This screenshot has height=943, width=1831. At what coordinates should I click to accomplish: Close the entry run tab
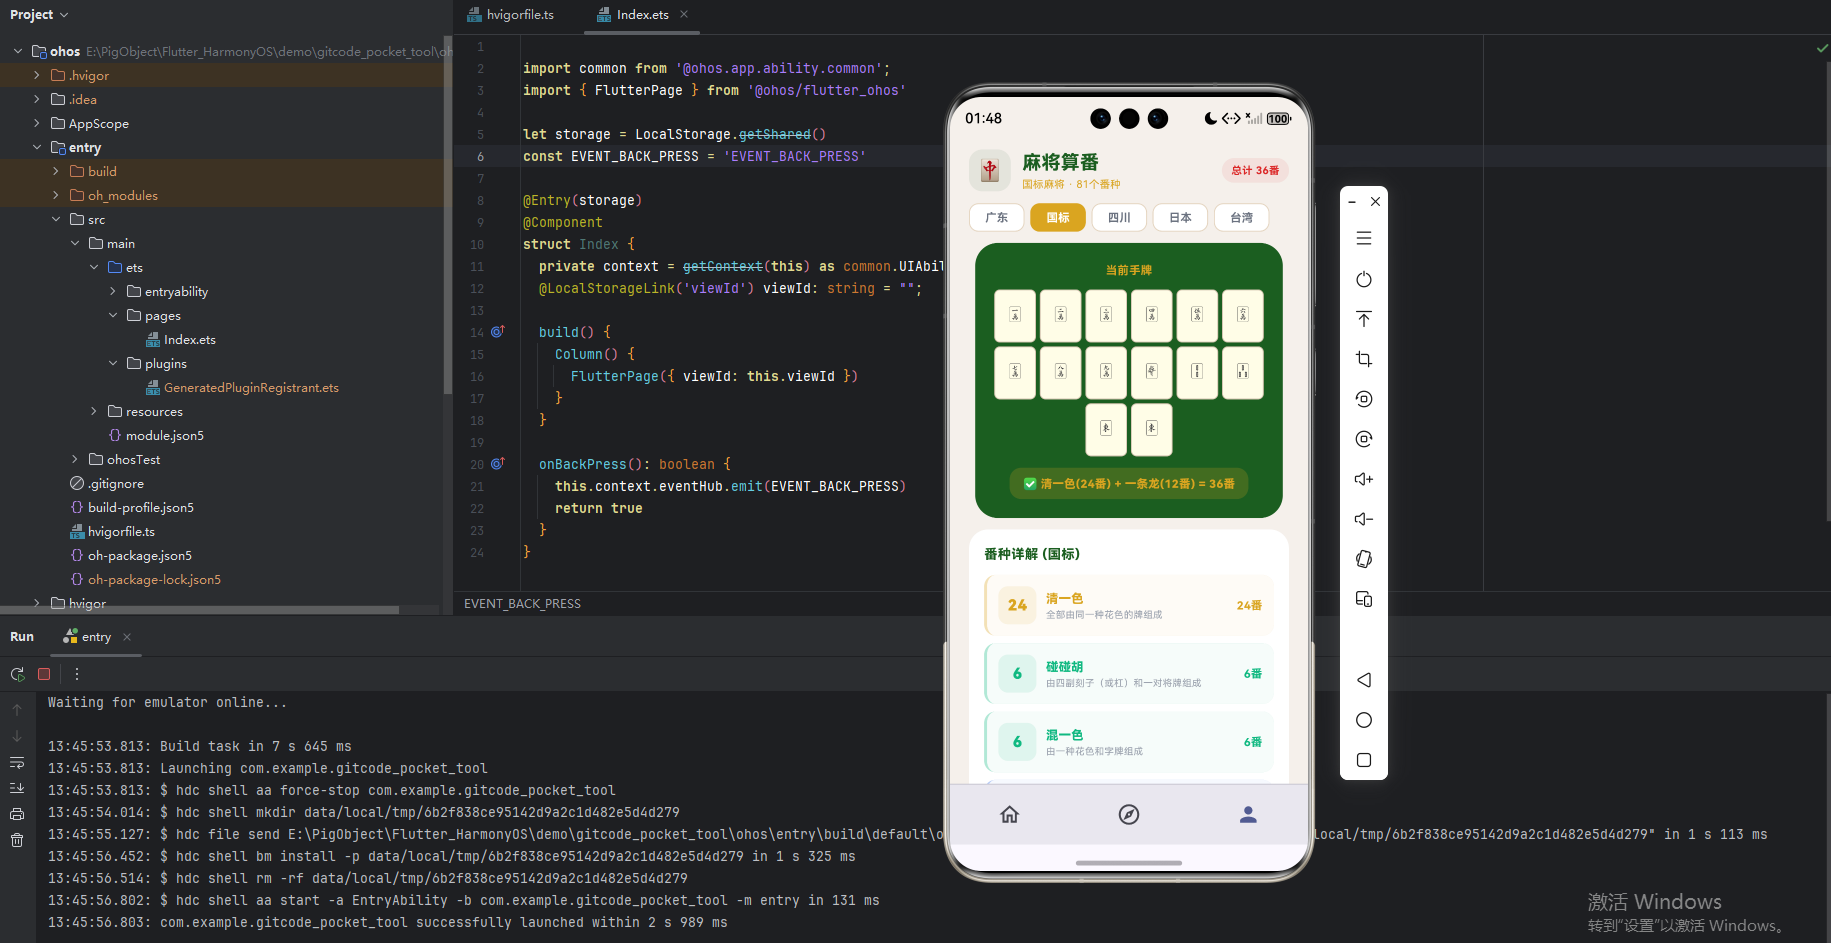[x=127, y=637]
